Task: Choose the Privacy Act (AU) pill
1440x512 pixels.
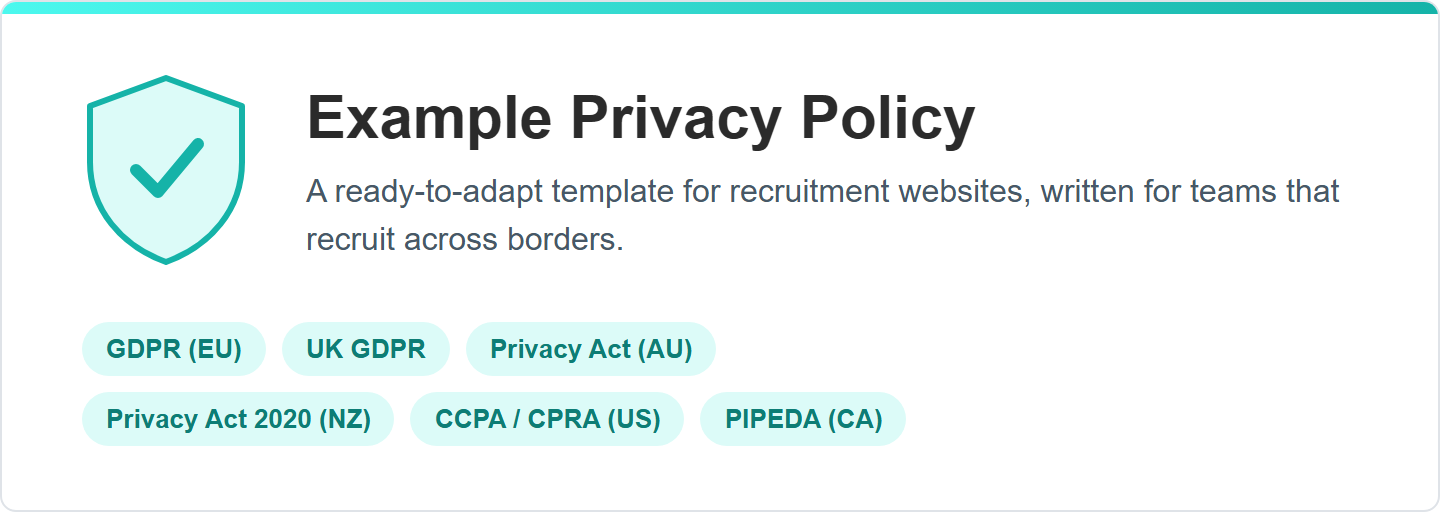Action: tap(591, 349)
